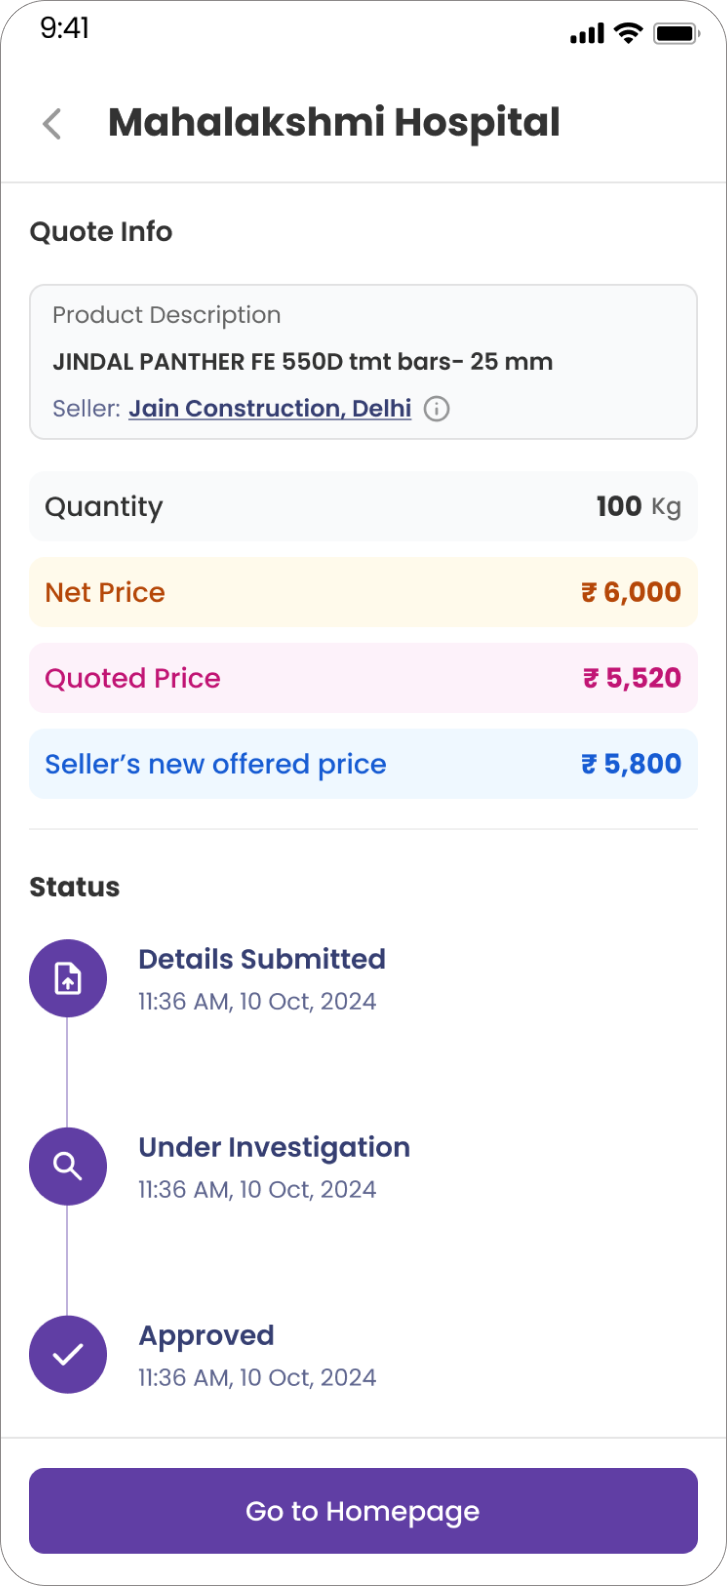Tap the battery indicator icon

point(676,34)
